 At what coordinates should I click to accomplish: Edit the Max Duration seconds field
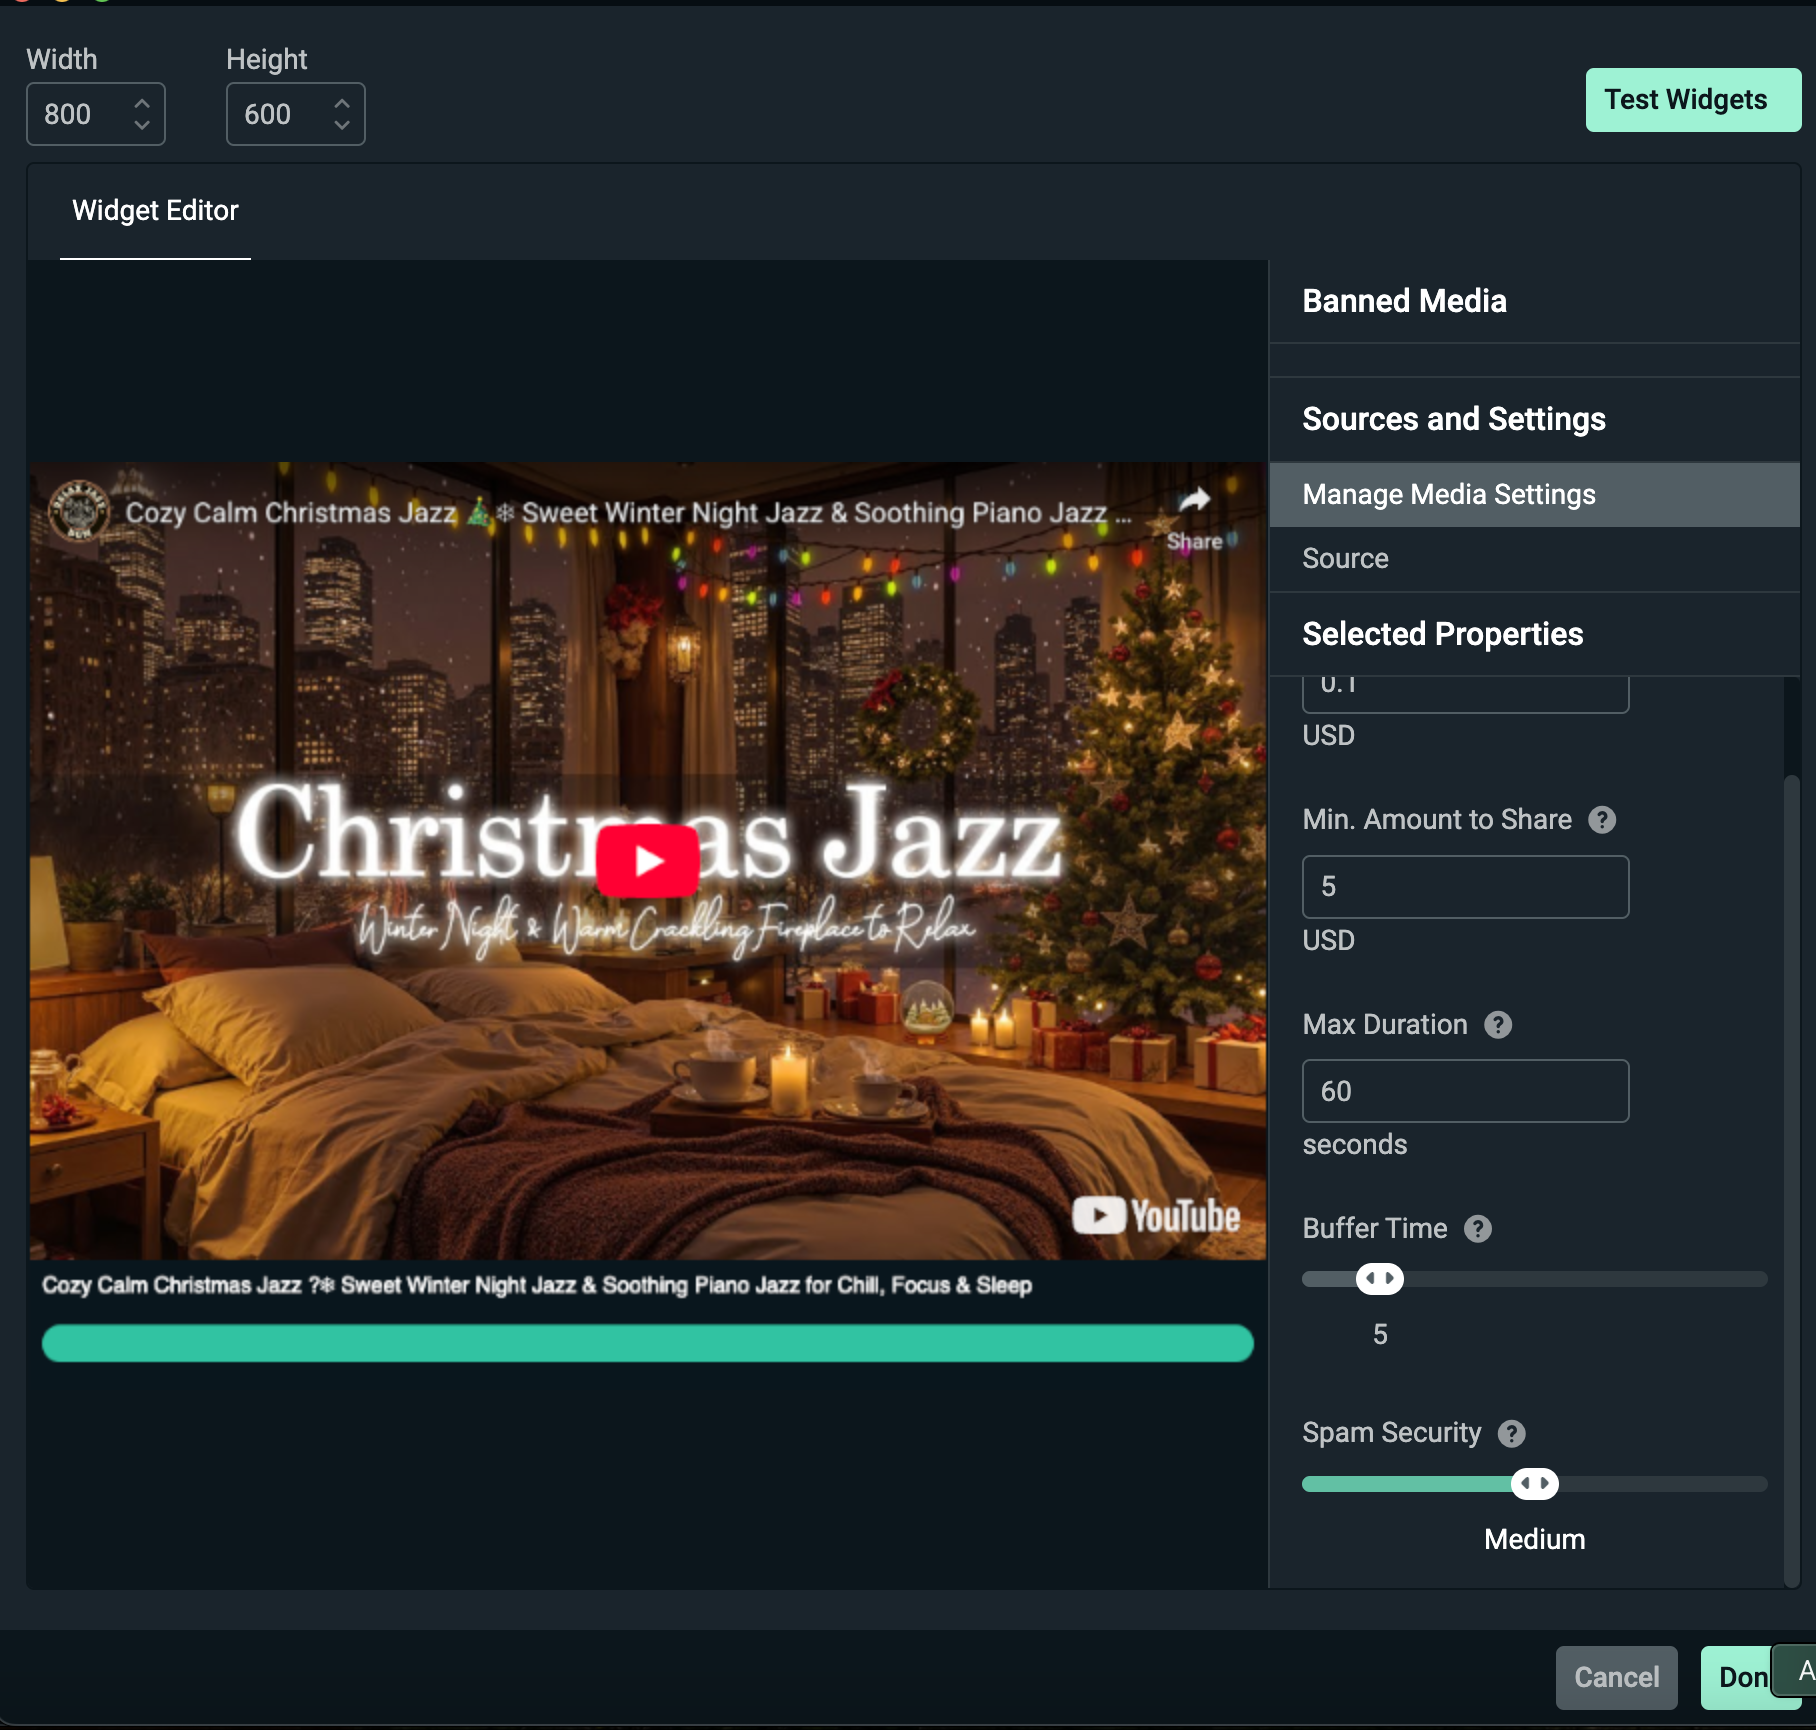point(1464,1091)
